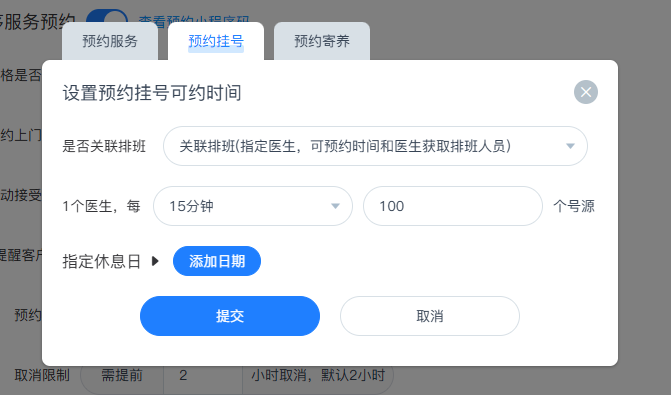Switch to the 预约服务 tab

pyautogui.click(x=110, y=42)
